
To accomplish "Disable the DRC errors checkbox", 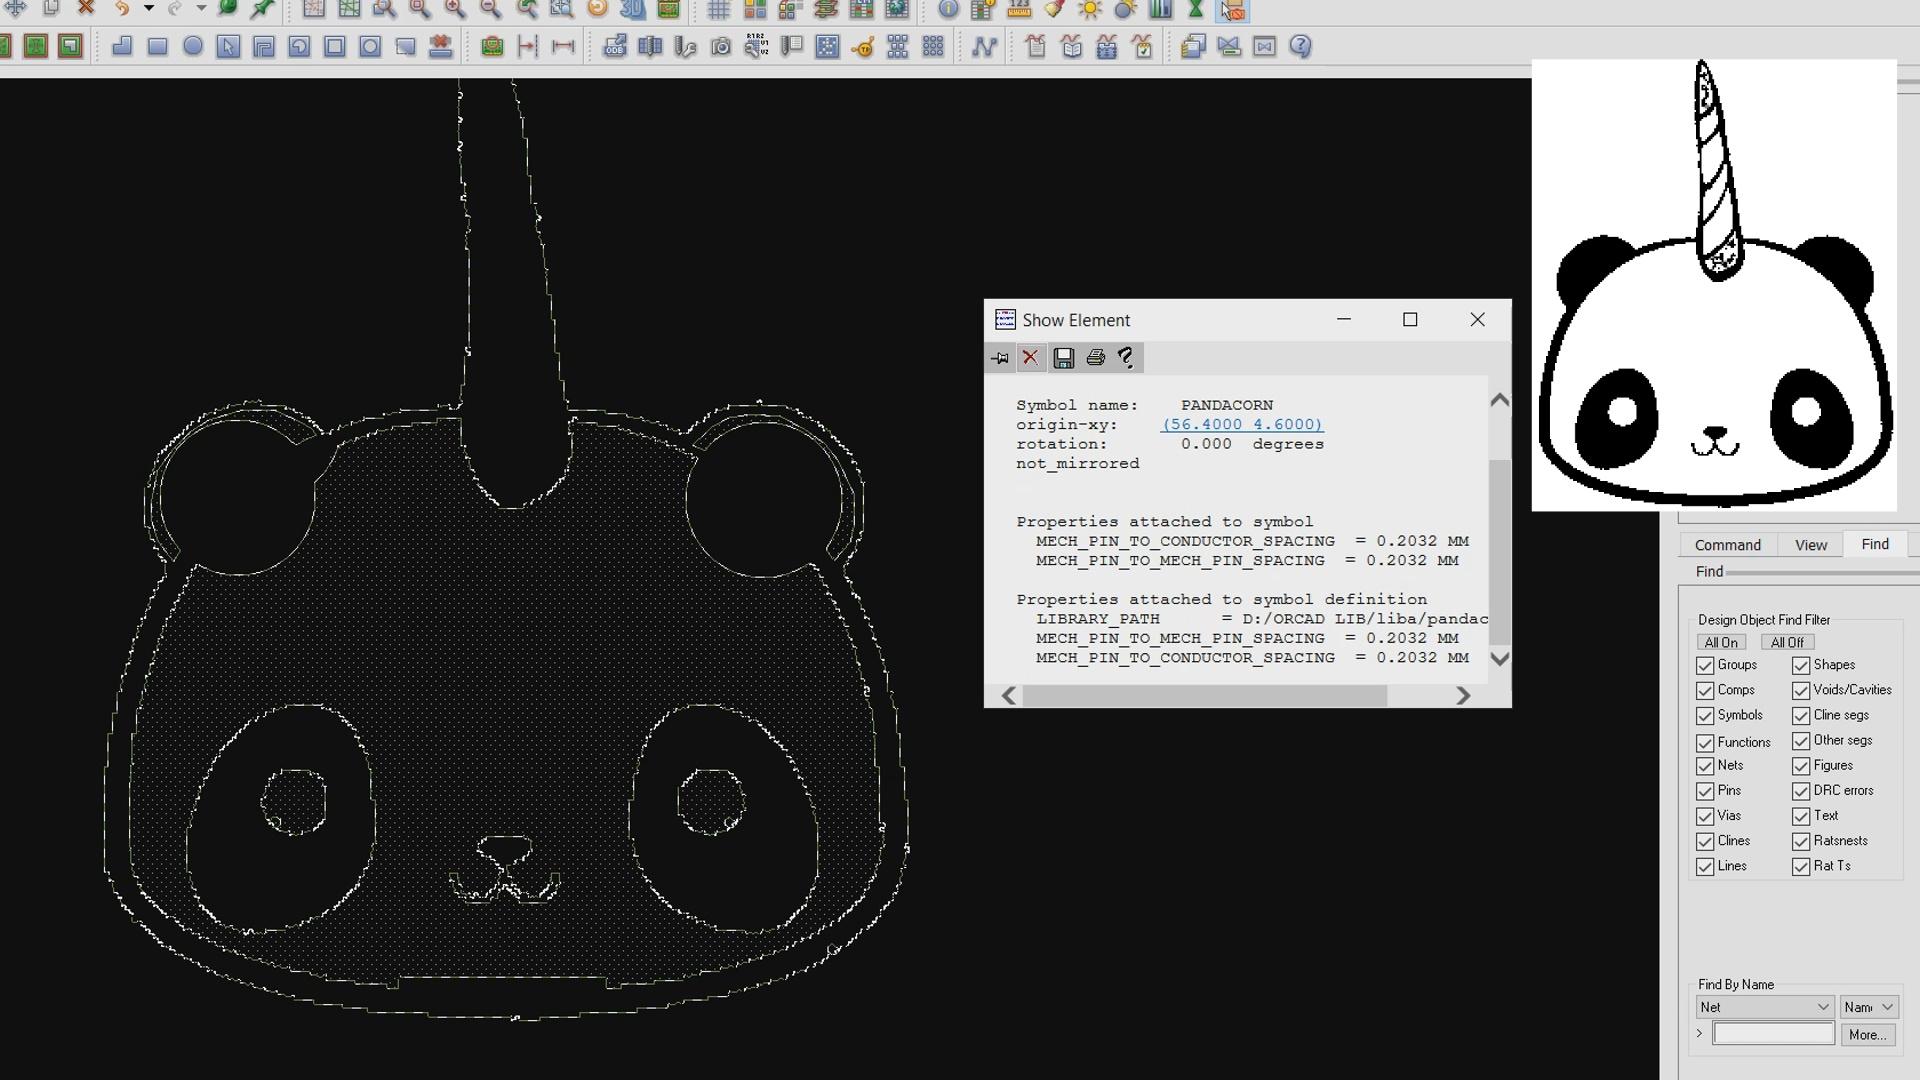I will click(x=1801, y=791).
